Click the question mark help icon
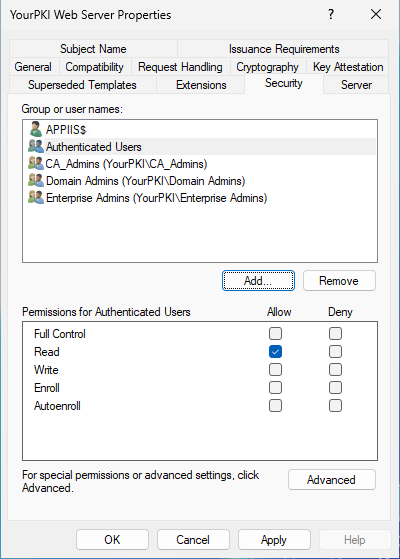This screenshot has height=559, width=400. pyautogui.click(x=331, y=15)
